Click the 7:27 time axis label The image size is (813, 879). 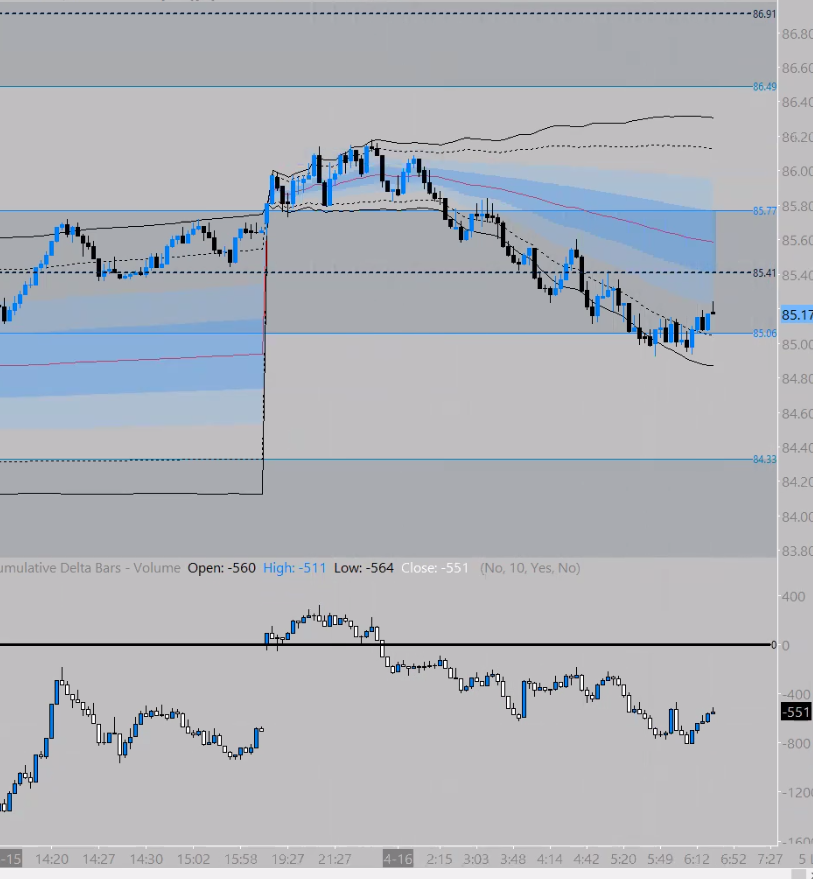click(770, 859)
